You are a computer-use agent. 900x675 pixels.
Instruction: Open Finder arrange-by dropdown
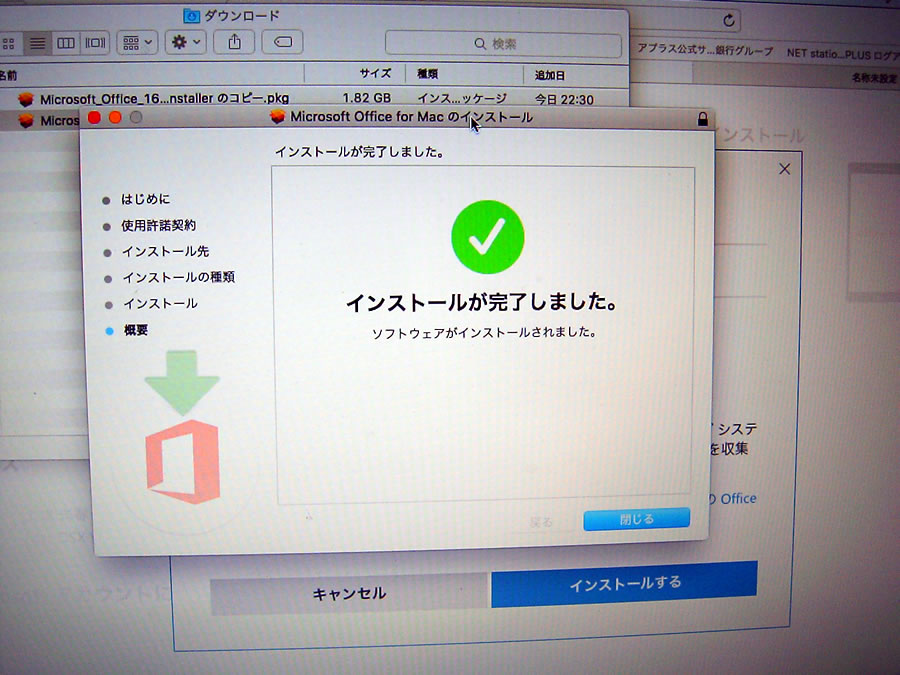tap(137, 42)
